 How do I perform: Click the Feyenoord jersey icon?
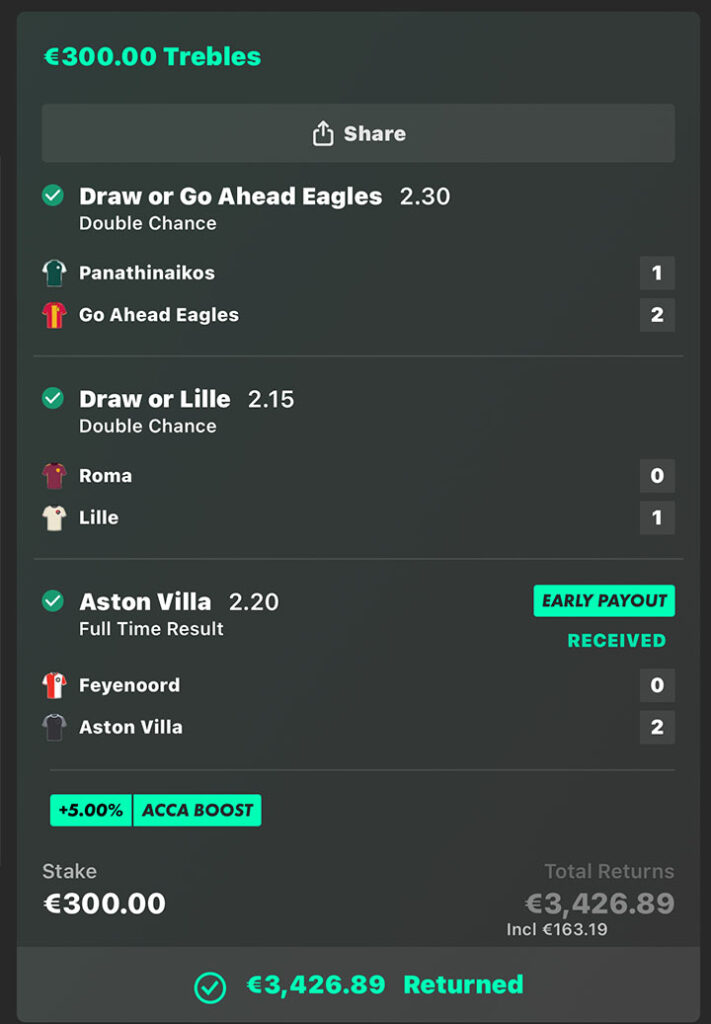(x=54, y=685)
